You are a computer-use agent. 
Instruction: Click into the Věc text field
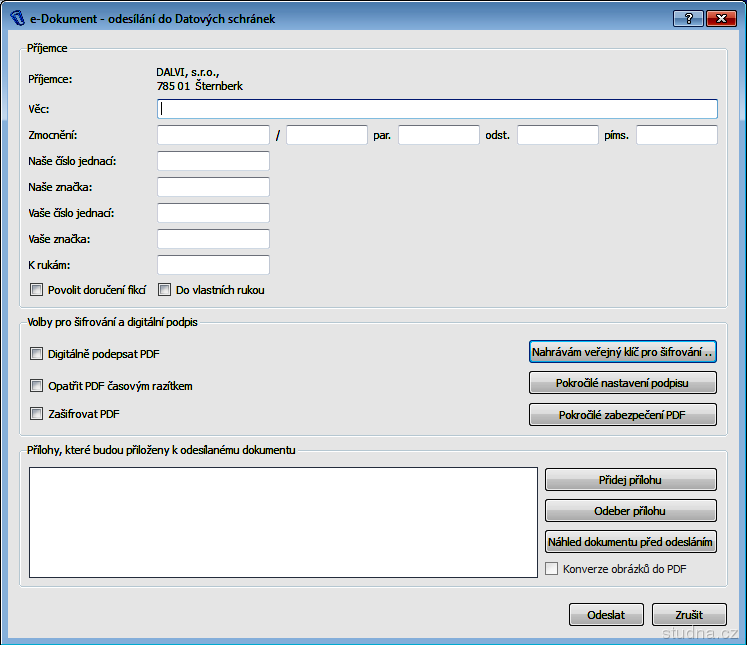[437, 109]
